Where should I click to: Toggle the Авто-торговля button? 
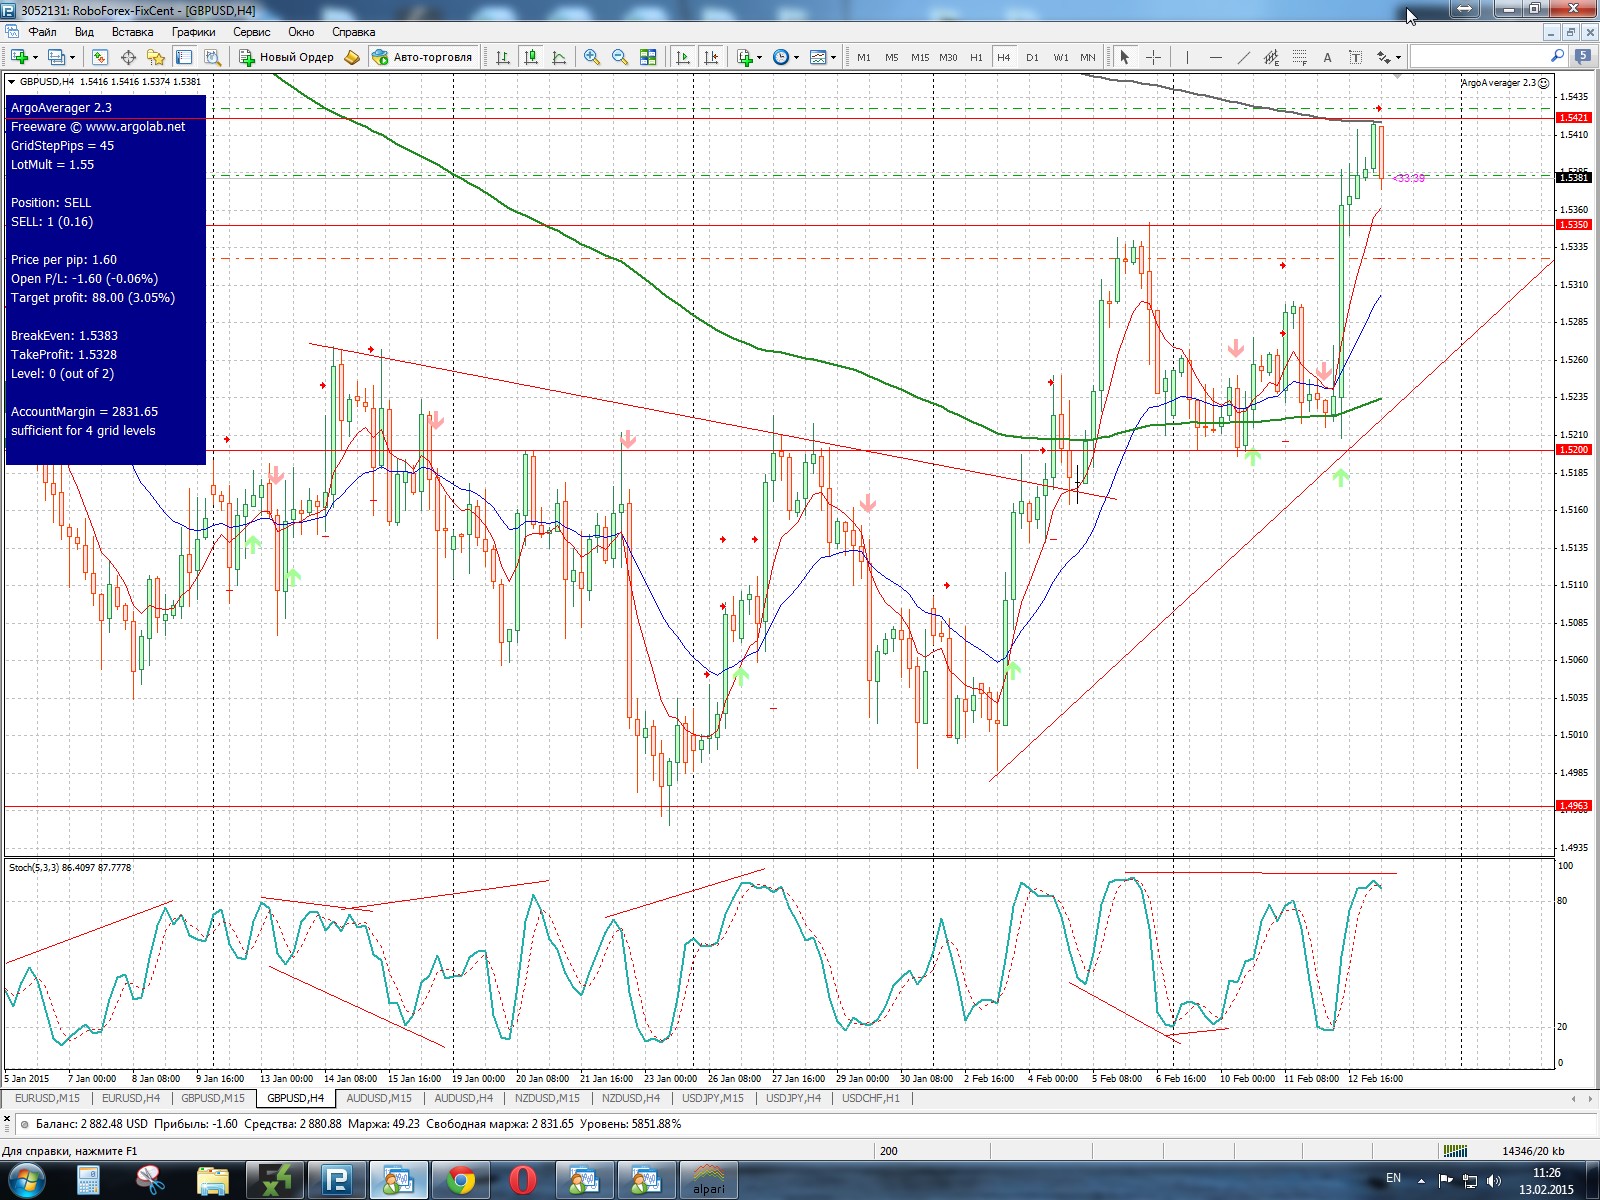(422, 57)
